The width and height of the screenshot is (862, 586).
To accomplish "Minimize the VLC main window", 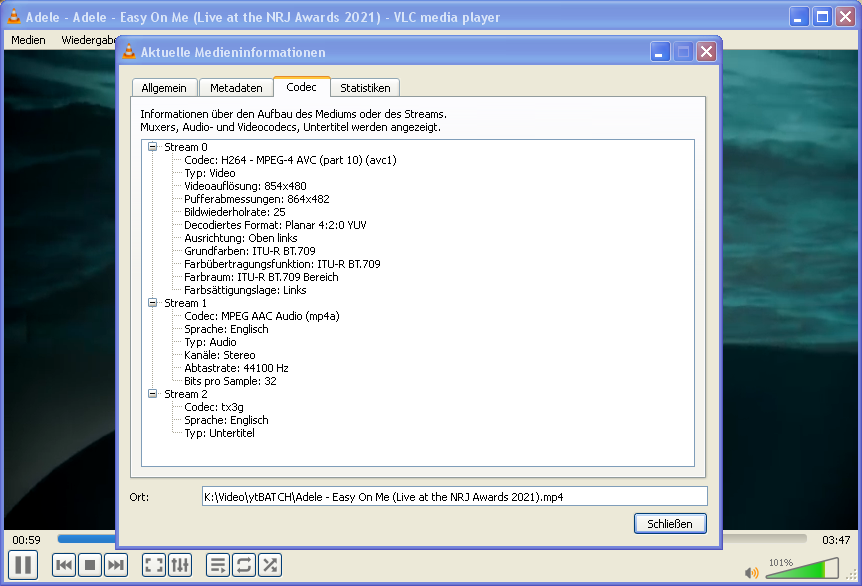I will coord(799,17).
